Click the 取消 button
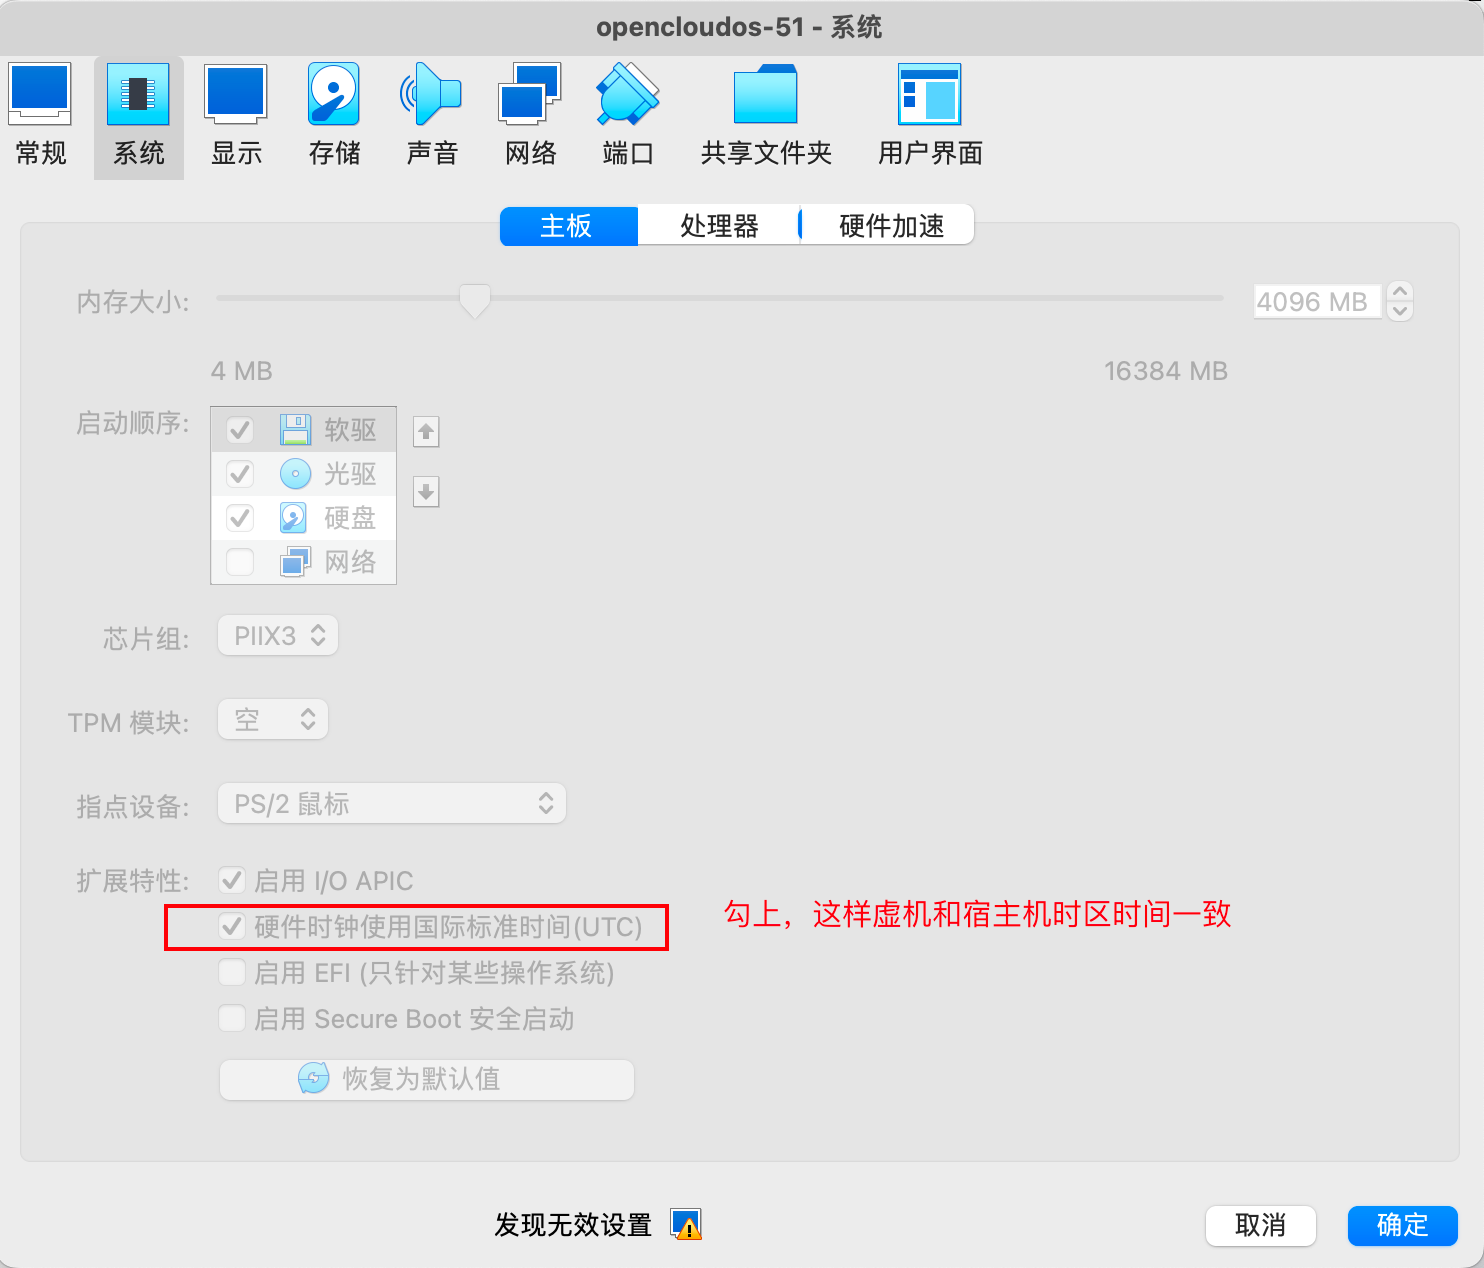The width and height of the screenshot is (1484, 1268). tap(1261, 1225)
